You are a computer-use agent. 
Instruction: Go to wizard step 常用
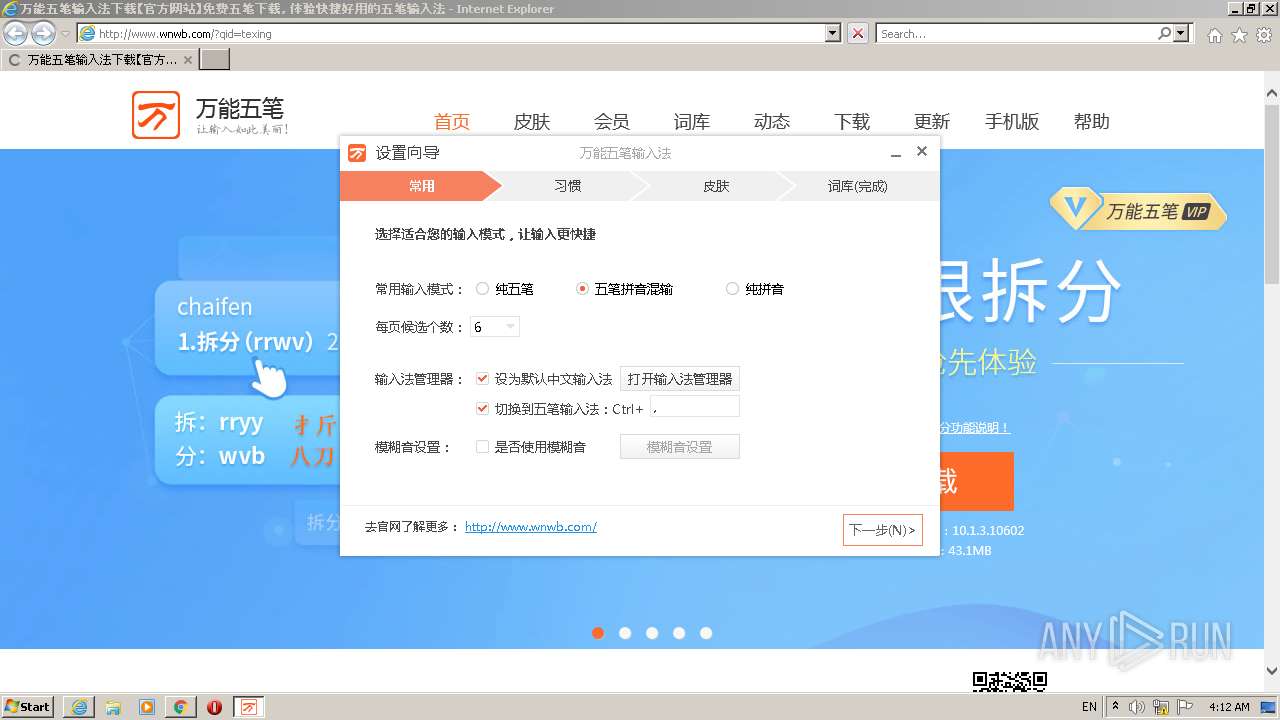pos(421,186)
